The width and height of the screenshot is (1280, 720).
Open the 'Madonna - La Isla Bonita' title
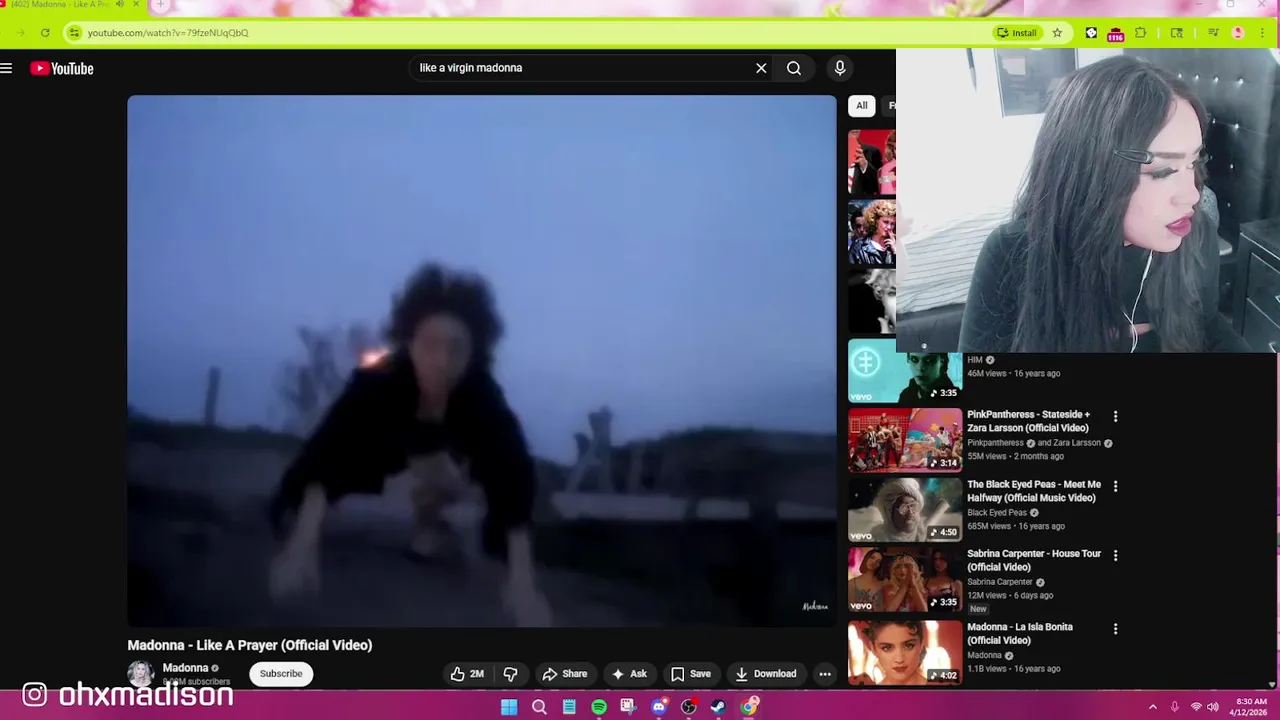[x=1020, y=634]
